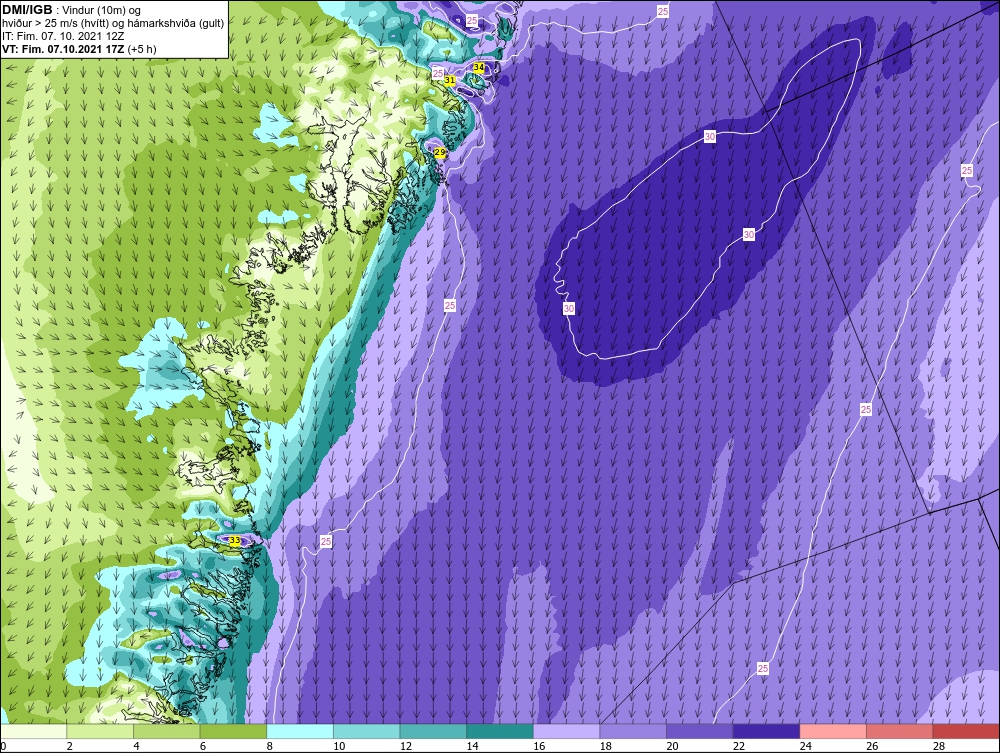Click the 22–24 m/s dark indigo legend swatch
The image size is (1000, 753).
pos(767,731)
